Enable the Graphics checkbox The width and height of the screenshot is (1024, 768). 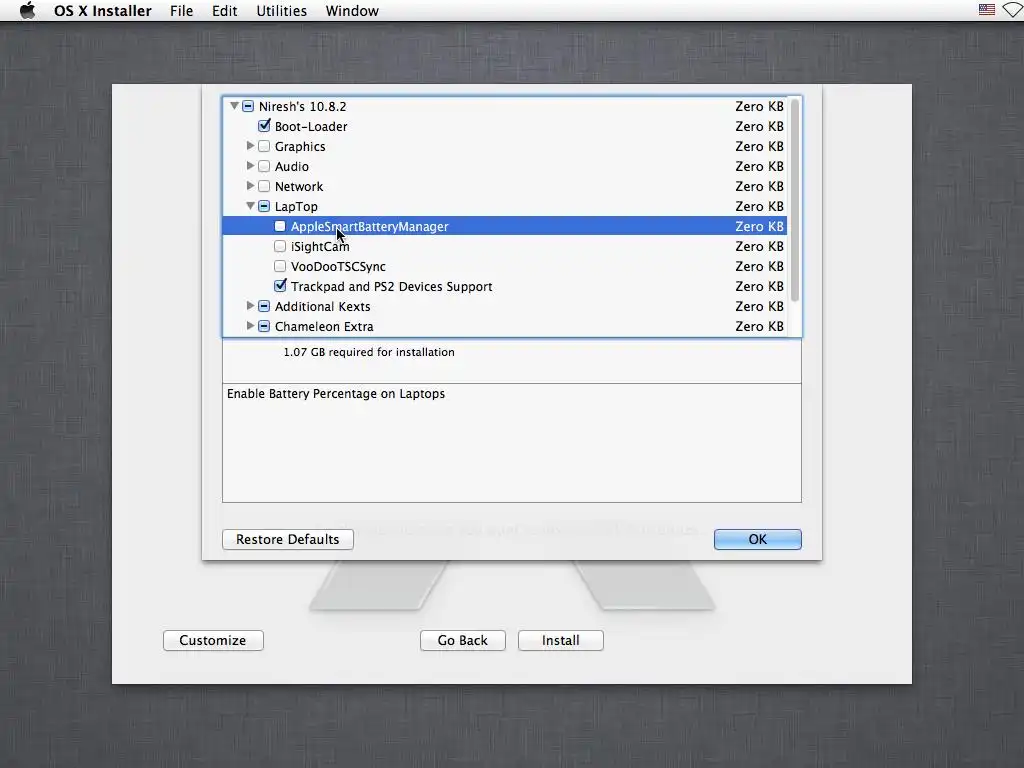(x=264, y=146)
